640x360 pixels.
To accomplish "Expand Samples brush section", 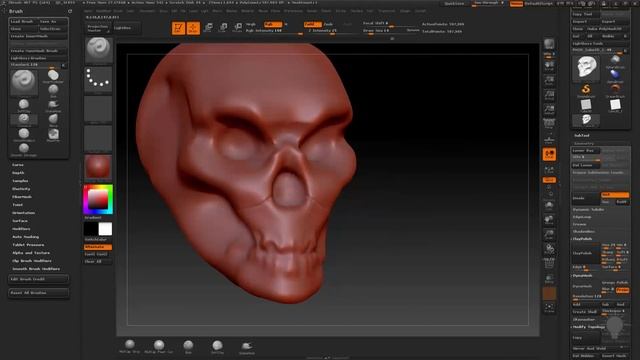I will pos(20,181).
